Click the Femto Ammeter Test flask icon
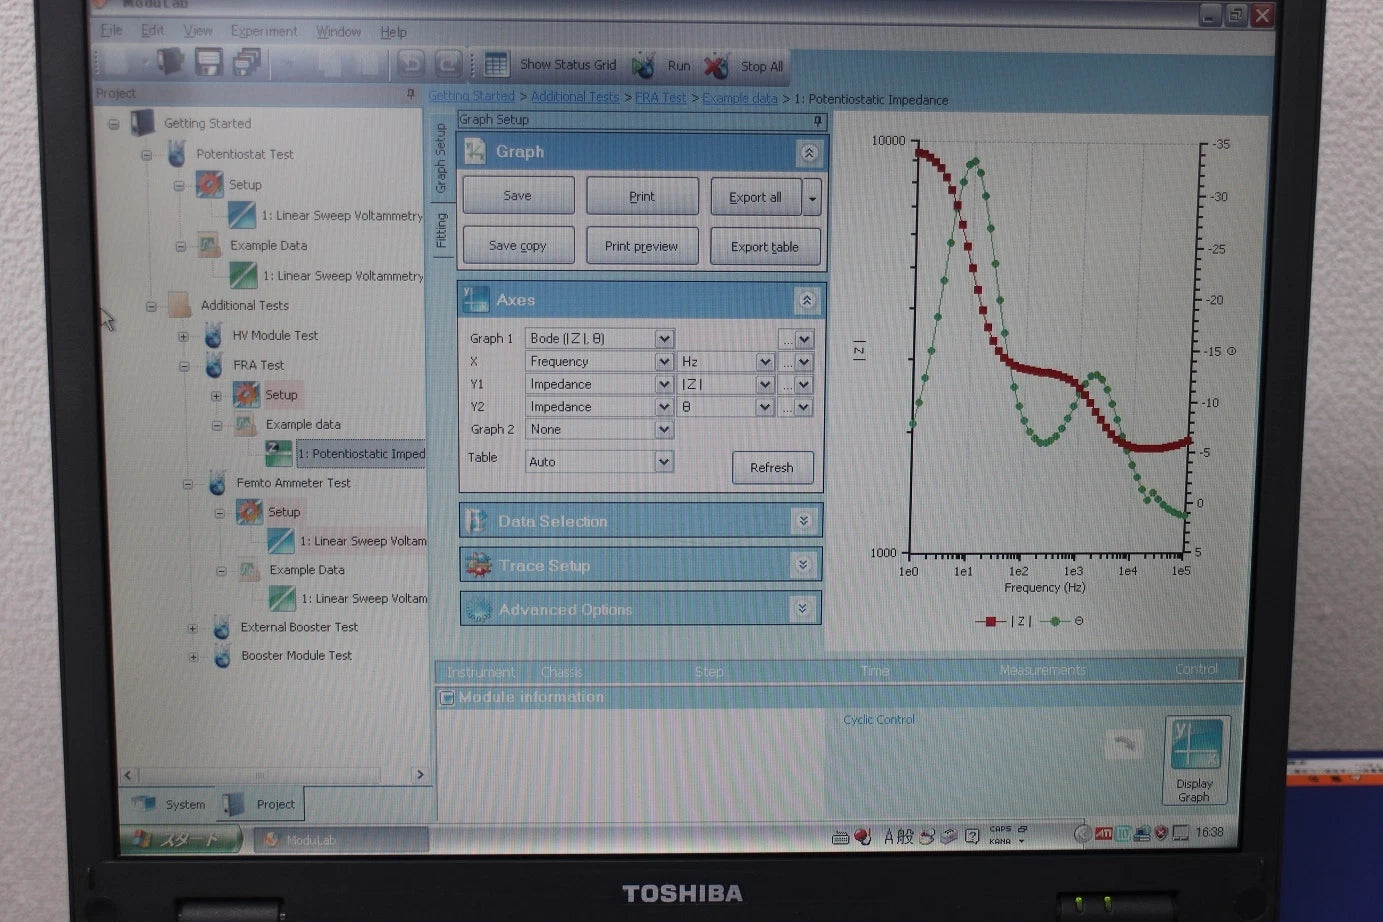This screenshot has height=922, width=1383. 217,483
